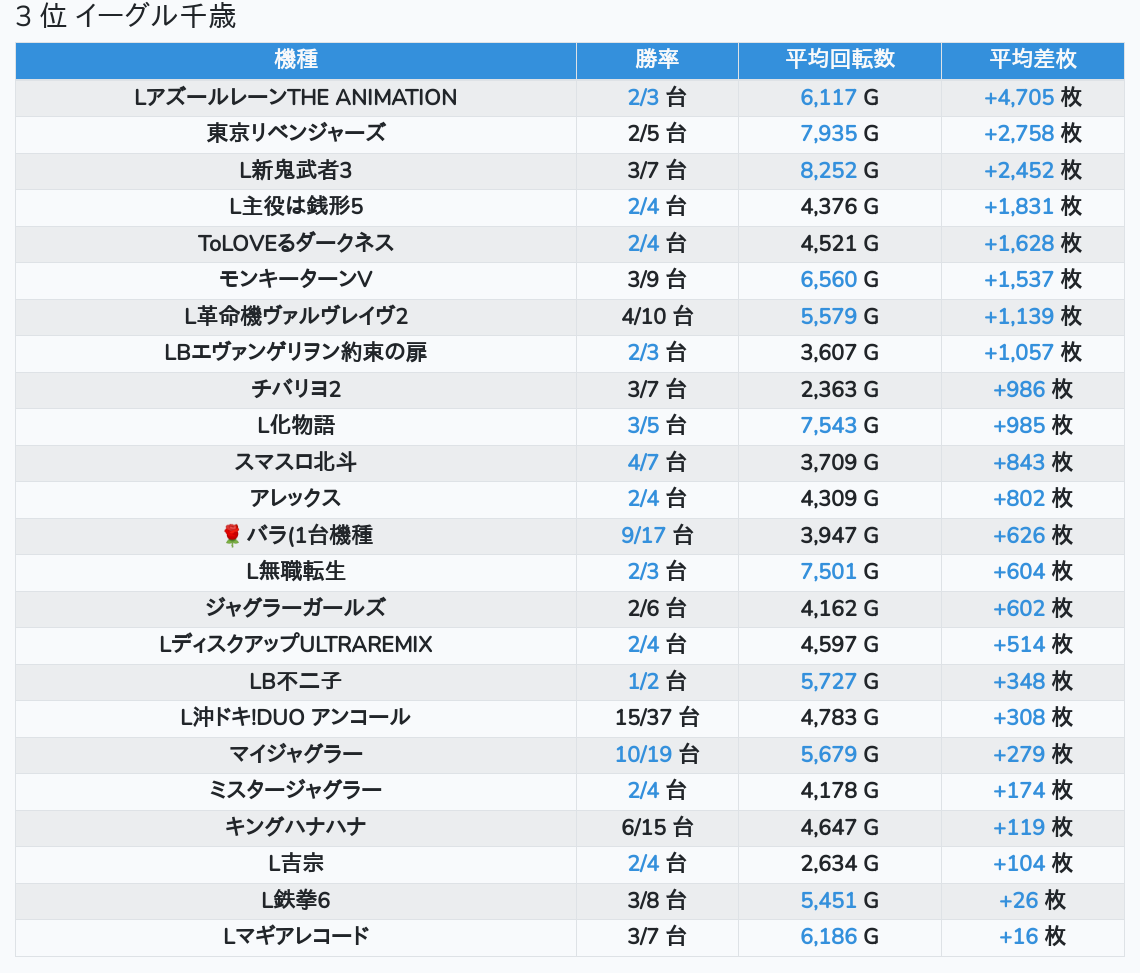Click the 機種 column header
This screenshot has width=1140, height=973.
pos(296,60)
